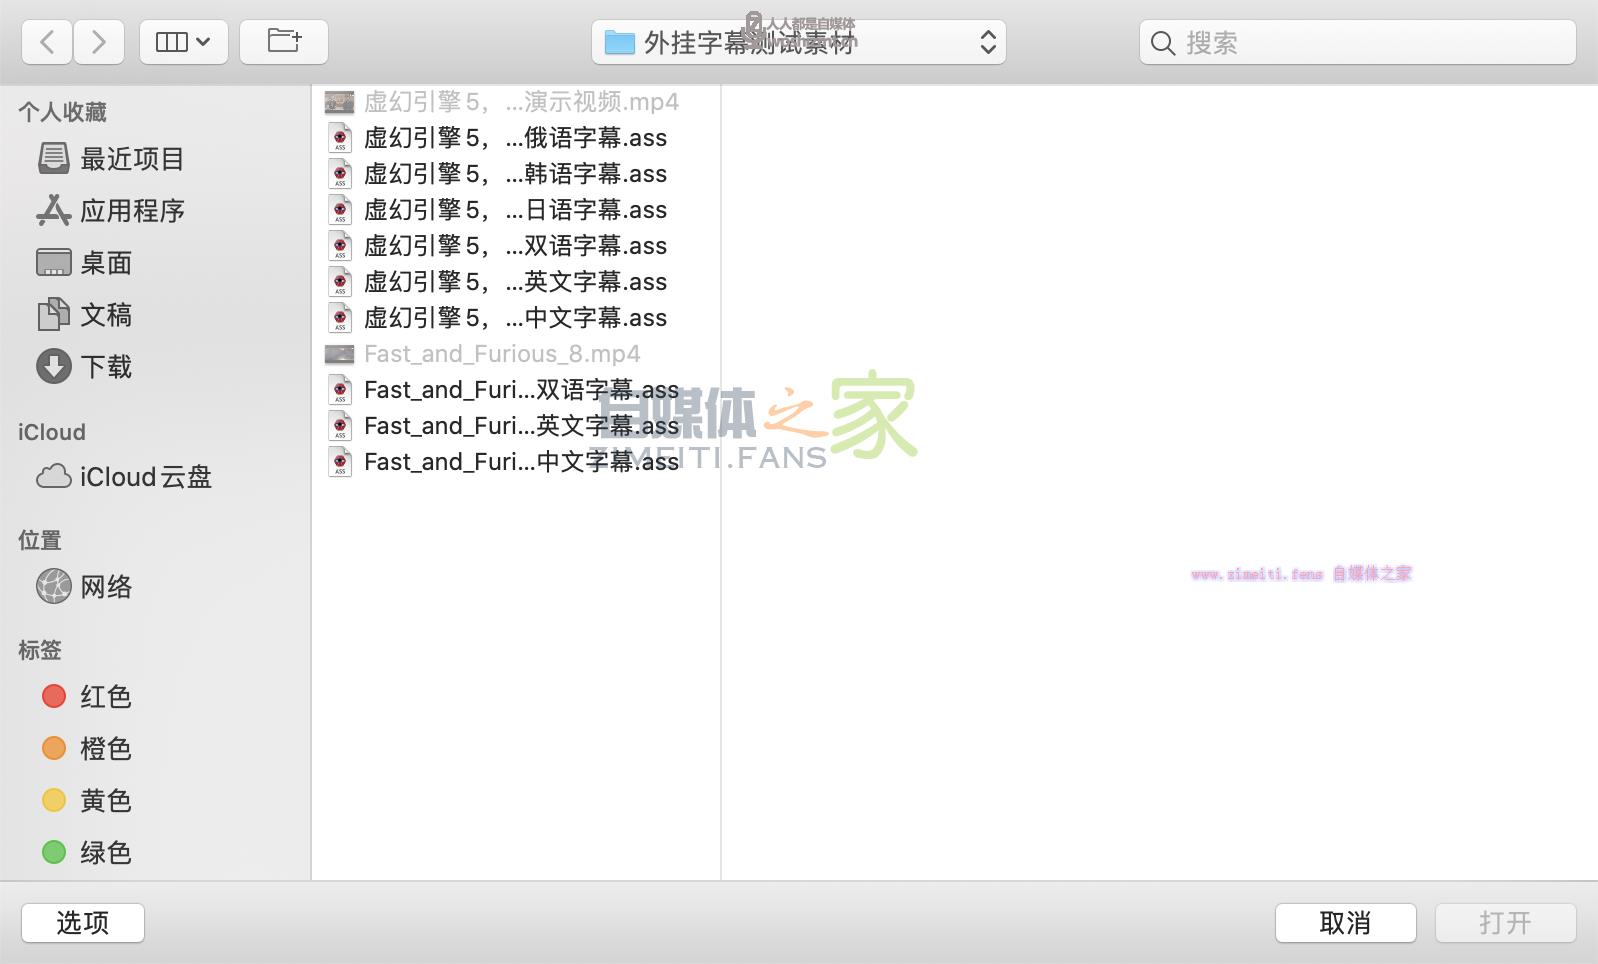Click the 下载 arrow icon
This screenshot has width=1598, height=964.
[54, 366]
